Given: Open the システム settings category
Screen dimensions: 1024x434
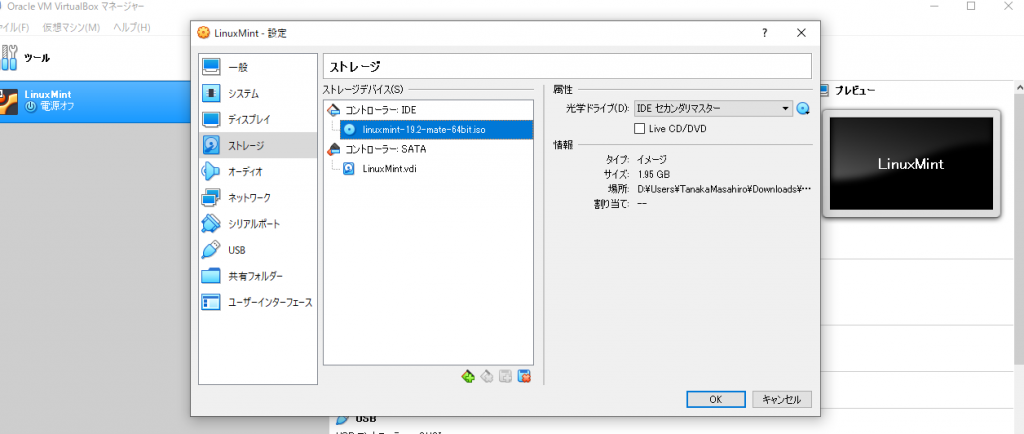Looking at the screenshot, I should pyautogui.click(x=257, y=93).
